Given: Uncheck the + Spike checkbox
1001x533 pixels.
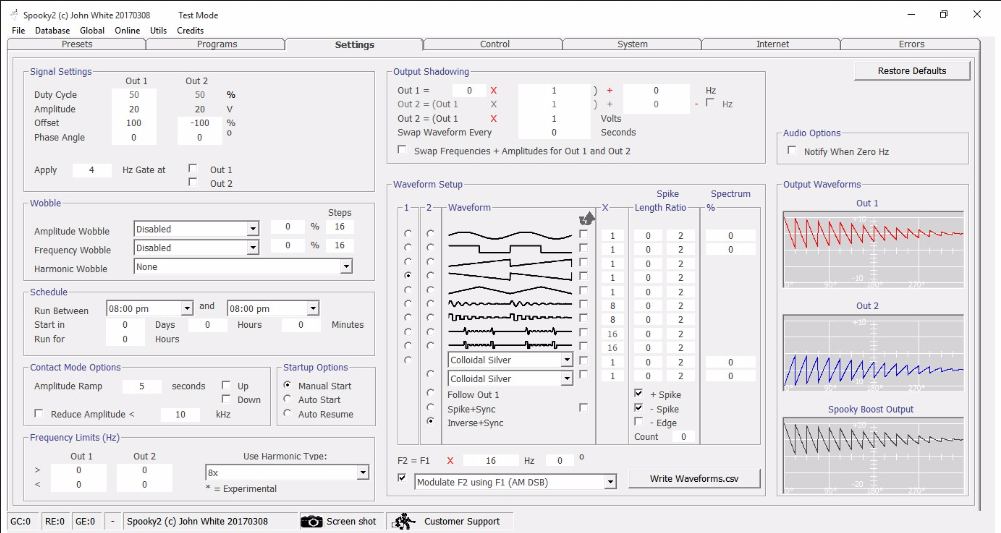Looking at the screenshot, I should coord(638,394).
